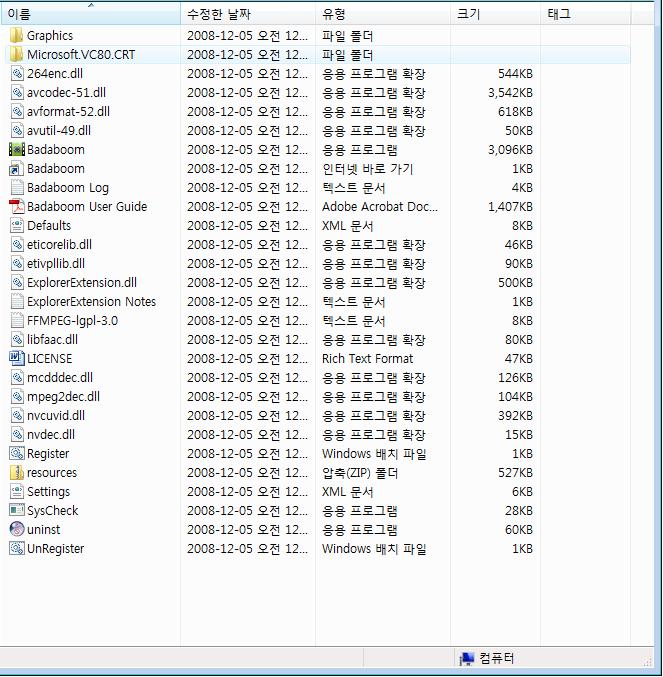This screenshot has width=663, height=677.
Task: Sort by the 이름 column header
Action: pyautogui.click(x=91, y=14)
